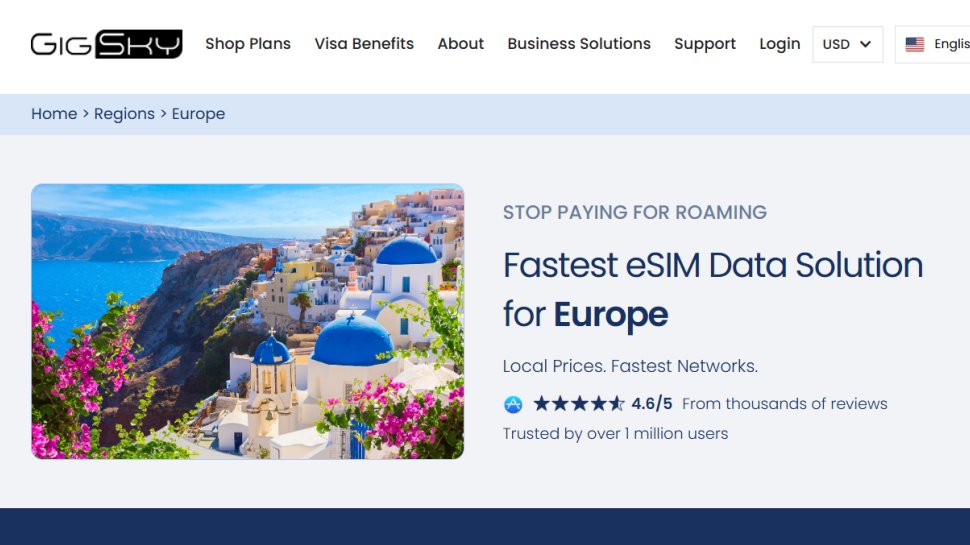Go to Home via breadcrumb

pos(54,114)
